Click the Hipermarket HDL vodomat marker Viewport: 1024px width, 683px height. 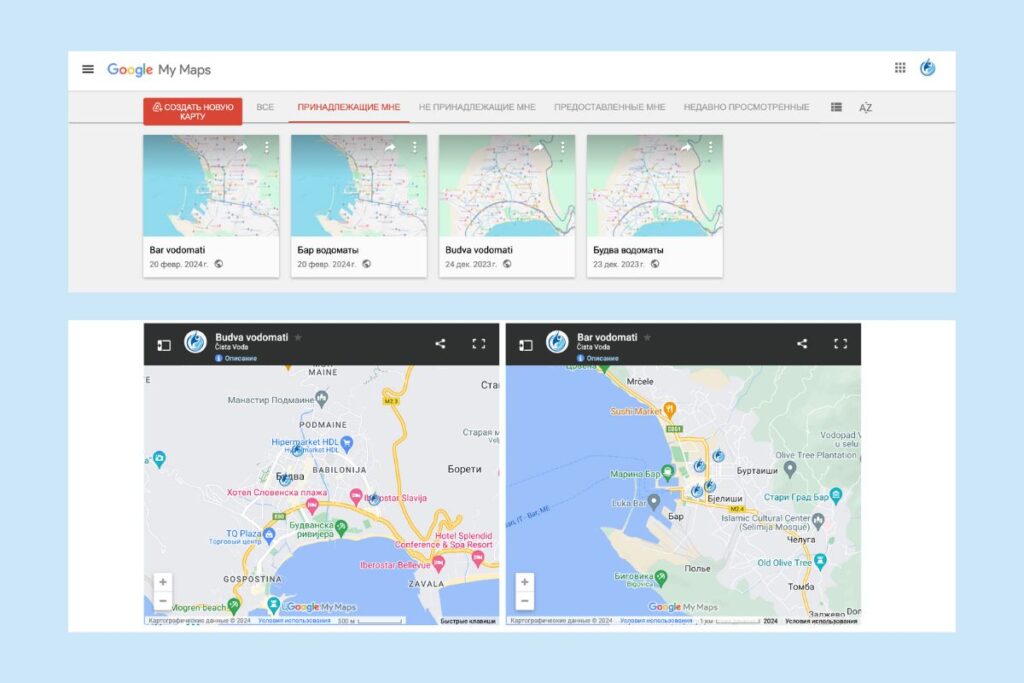coord(298,450)
